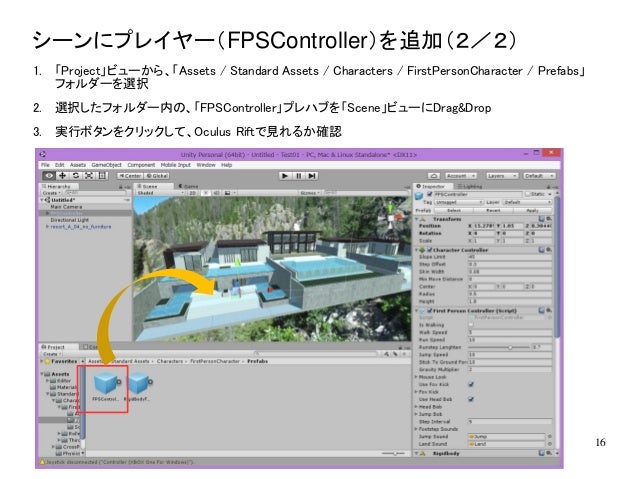Toggle the Hierarchy panel lock icon

point(121,187)
